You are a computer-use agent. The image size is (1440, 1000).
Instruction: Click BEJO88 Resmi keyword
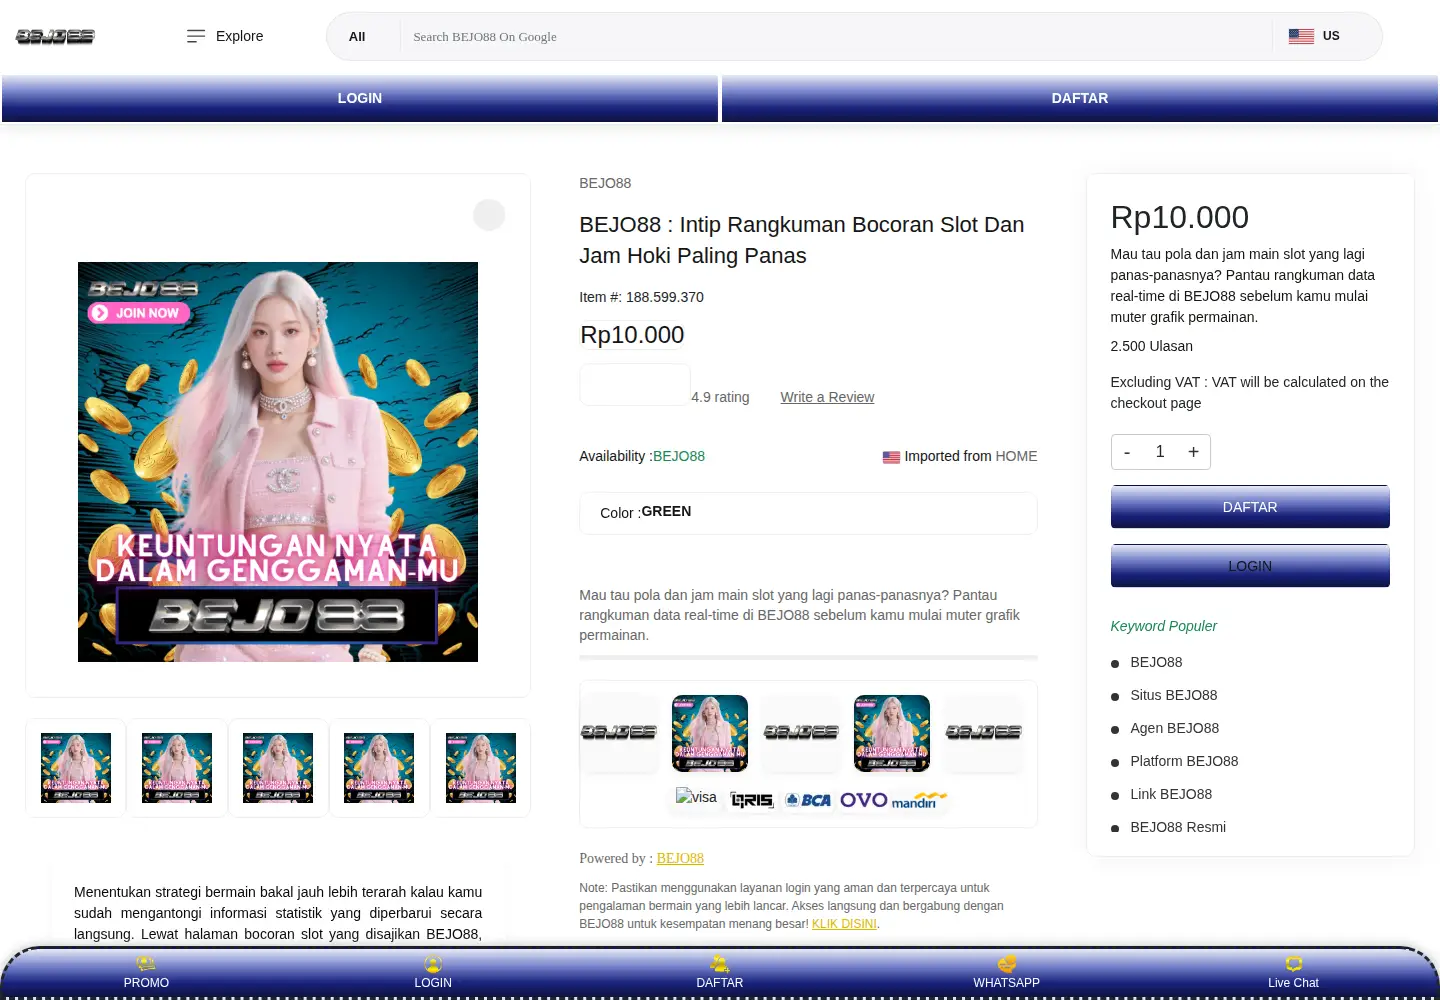tap(1178, 827)
